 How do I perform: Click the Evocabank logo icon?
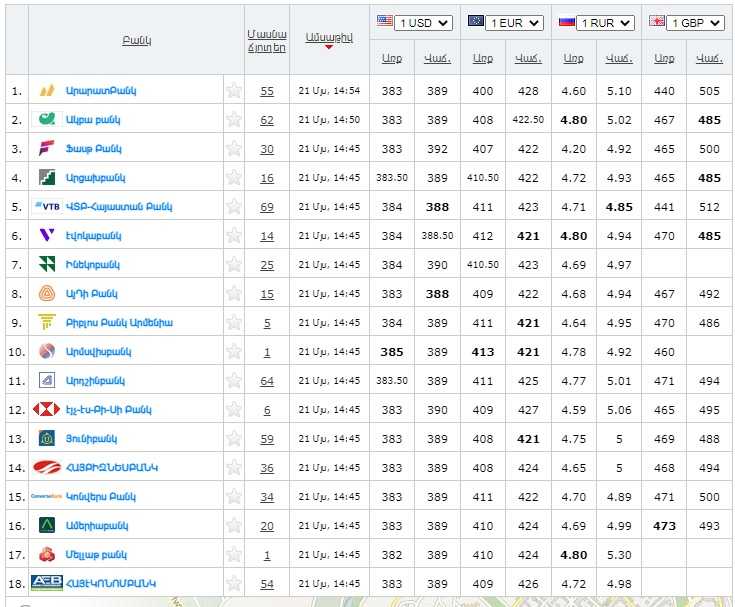tap(46, 236)
